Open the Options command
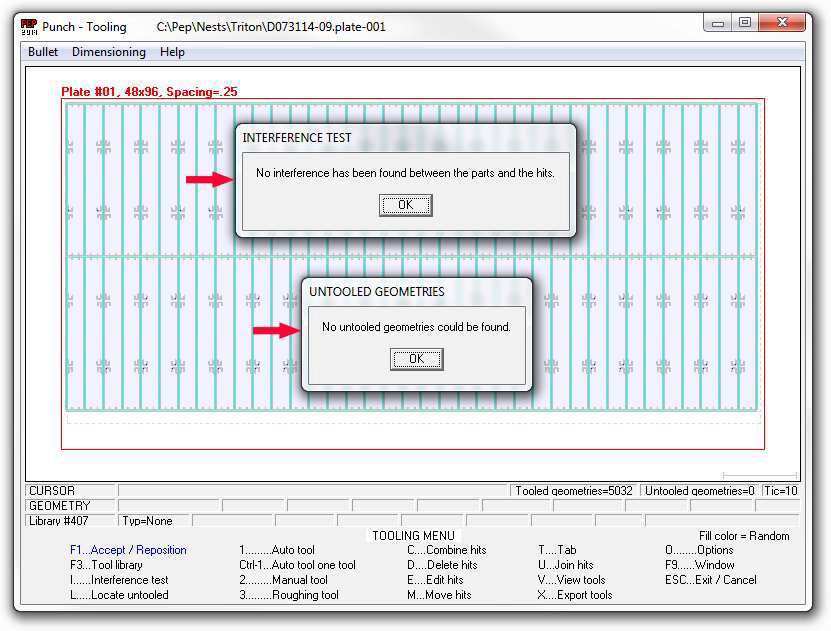831x631 pixels. (x=699, y=550)
